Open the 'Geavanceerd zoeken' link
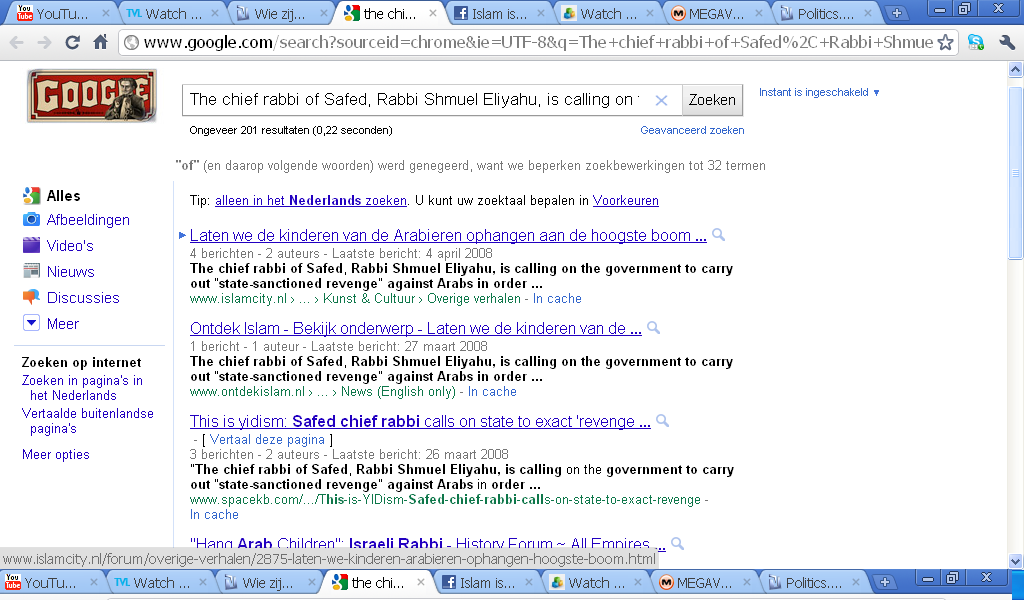The image size is (1024, 600). (692, 130)
